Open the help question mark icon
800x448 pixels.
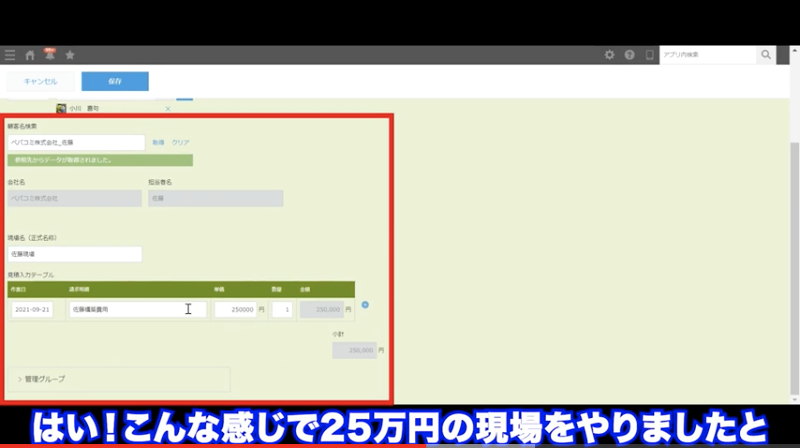630,55
